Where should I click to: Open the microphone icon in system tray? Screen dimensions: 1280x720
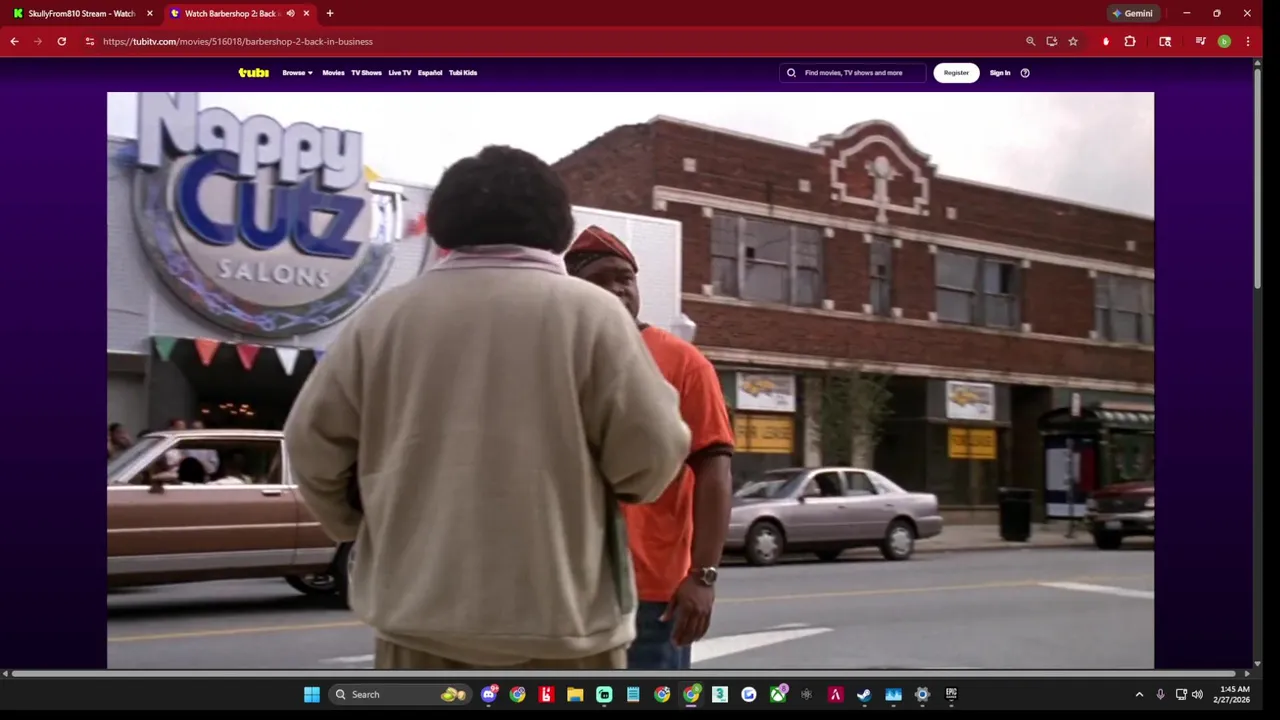[x=1160, y=694]
